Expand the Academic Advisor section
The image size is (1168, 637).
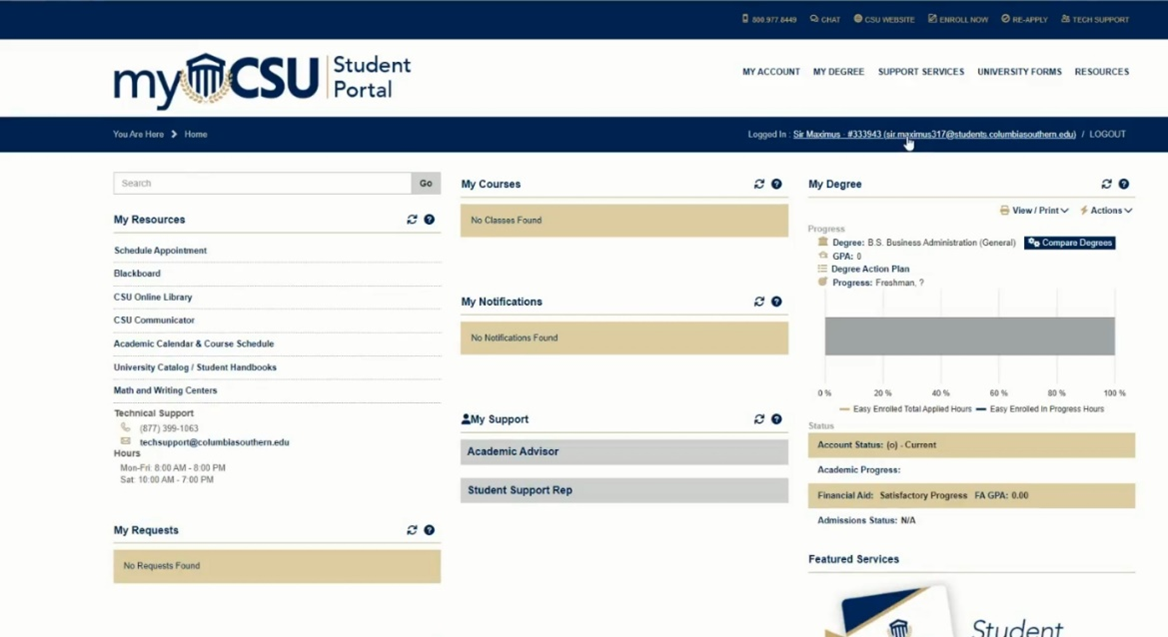click(x=624, y=452)
